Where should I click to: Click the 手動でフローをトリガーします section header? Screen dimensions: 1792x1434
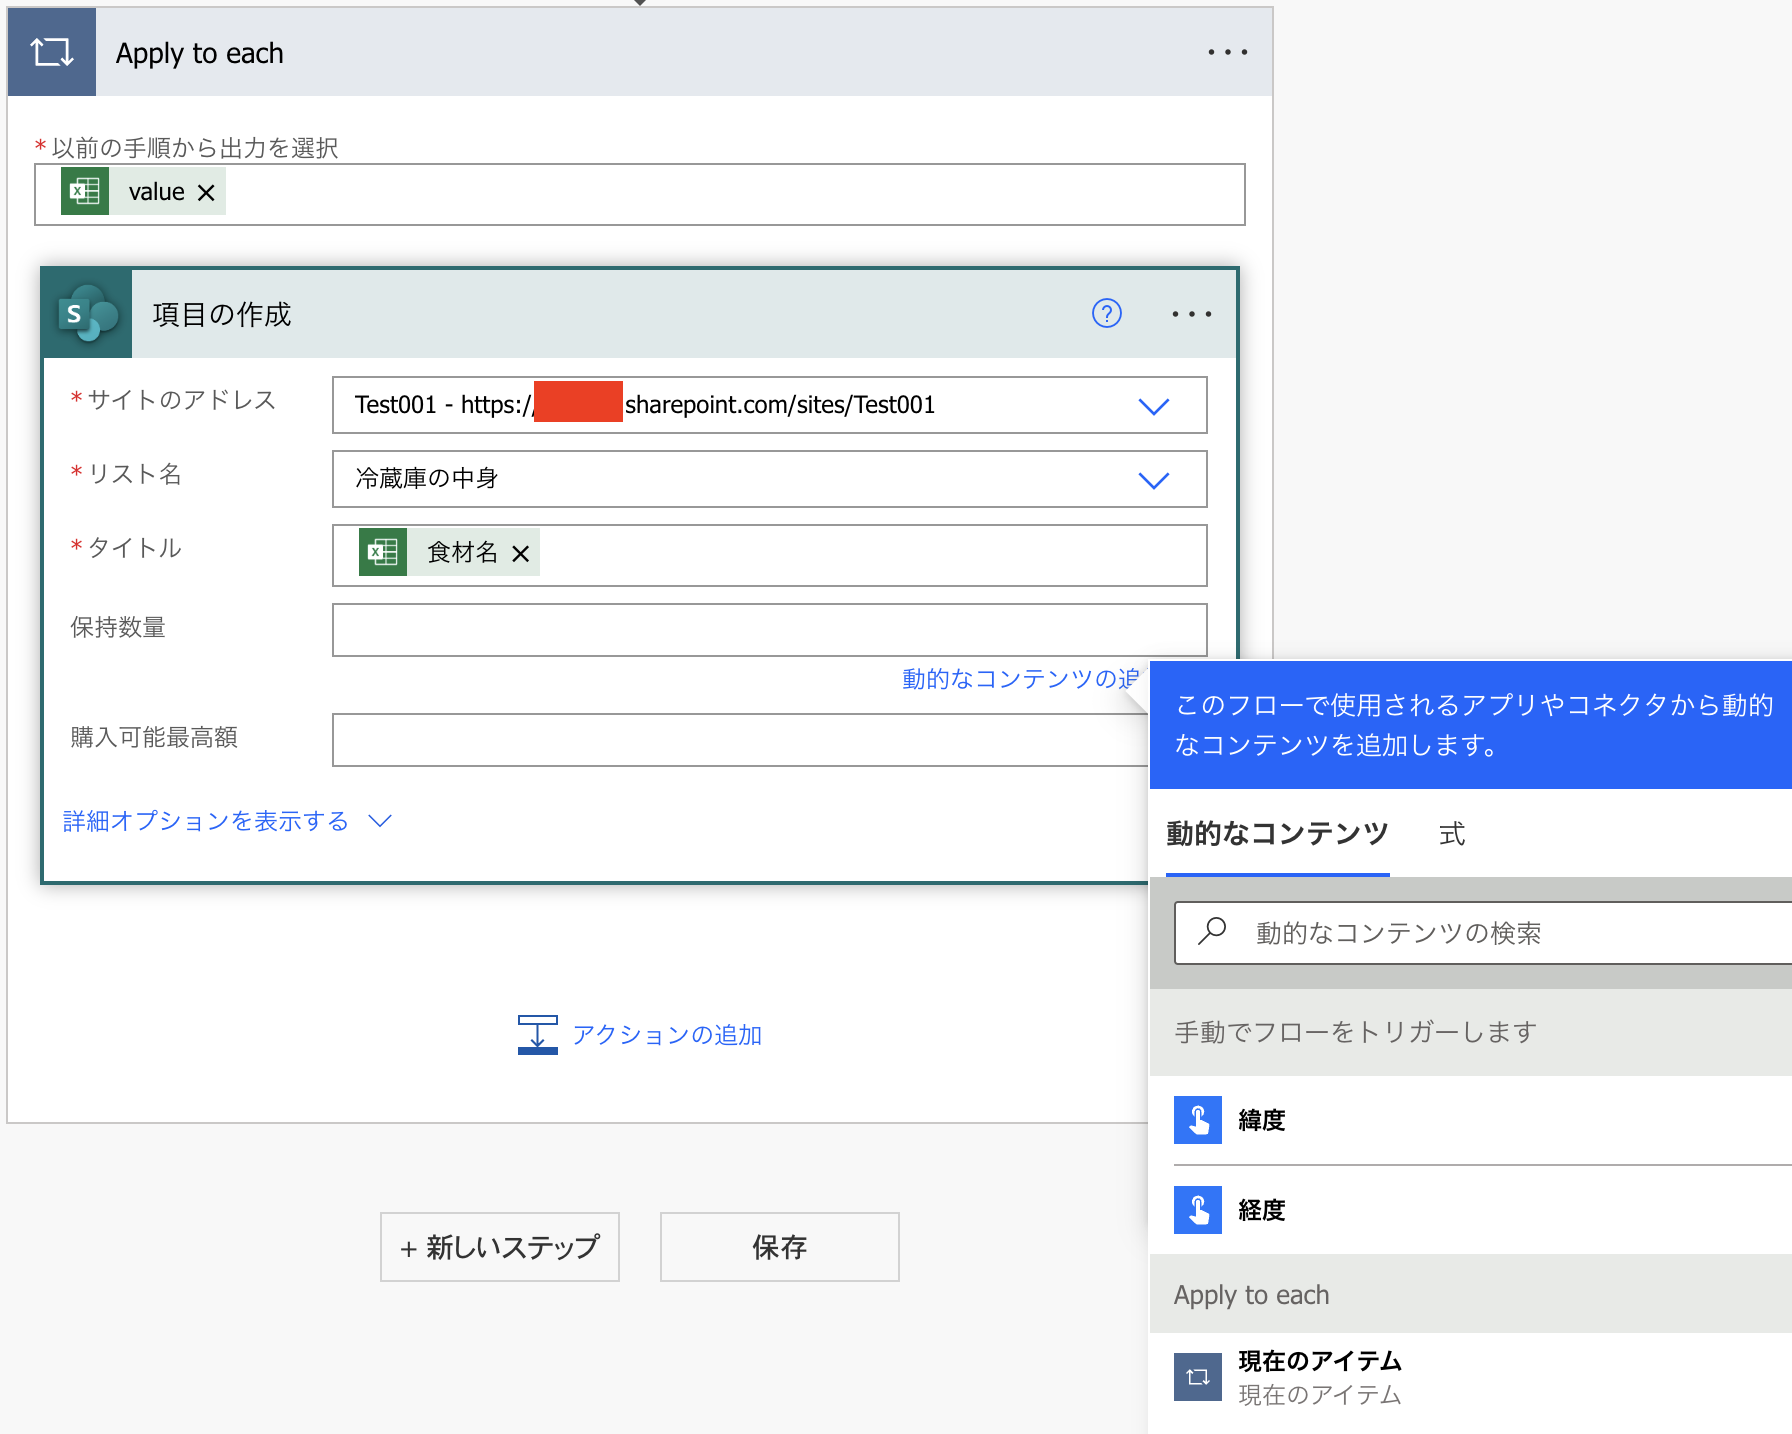tap(1471, 1032)
